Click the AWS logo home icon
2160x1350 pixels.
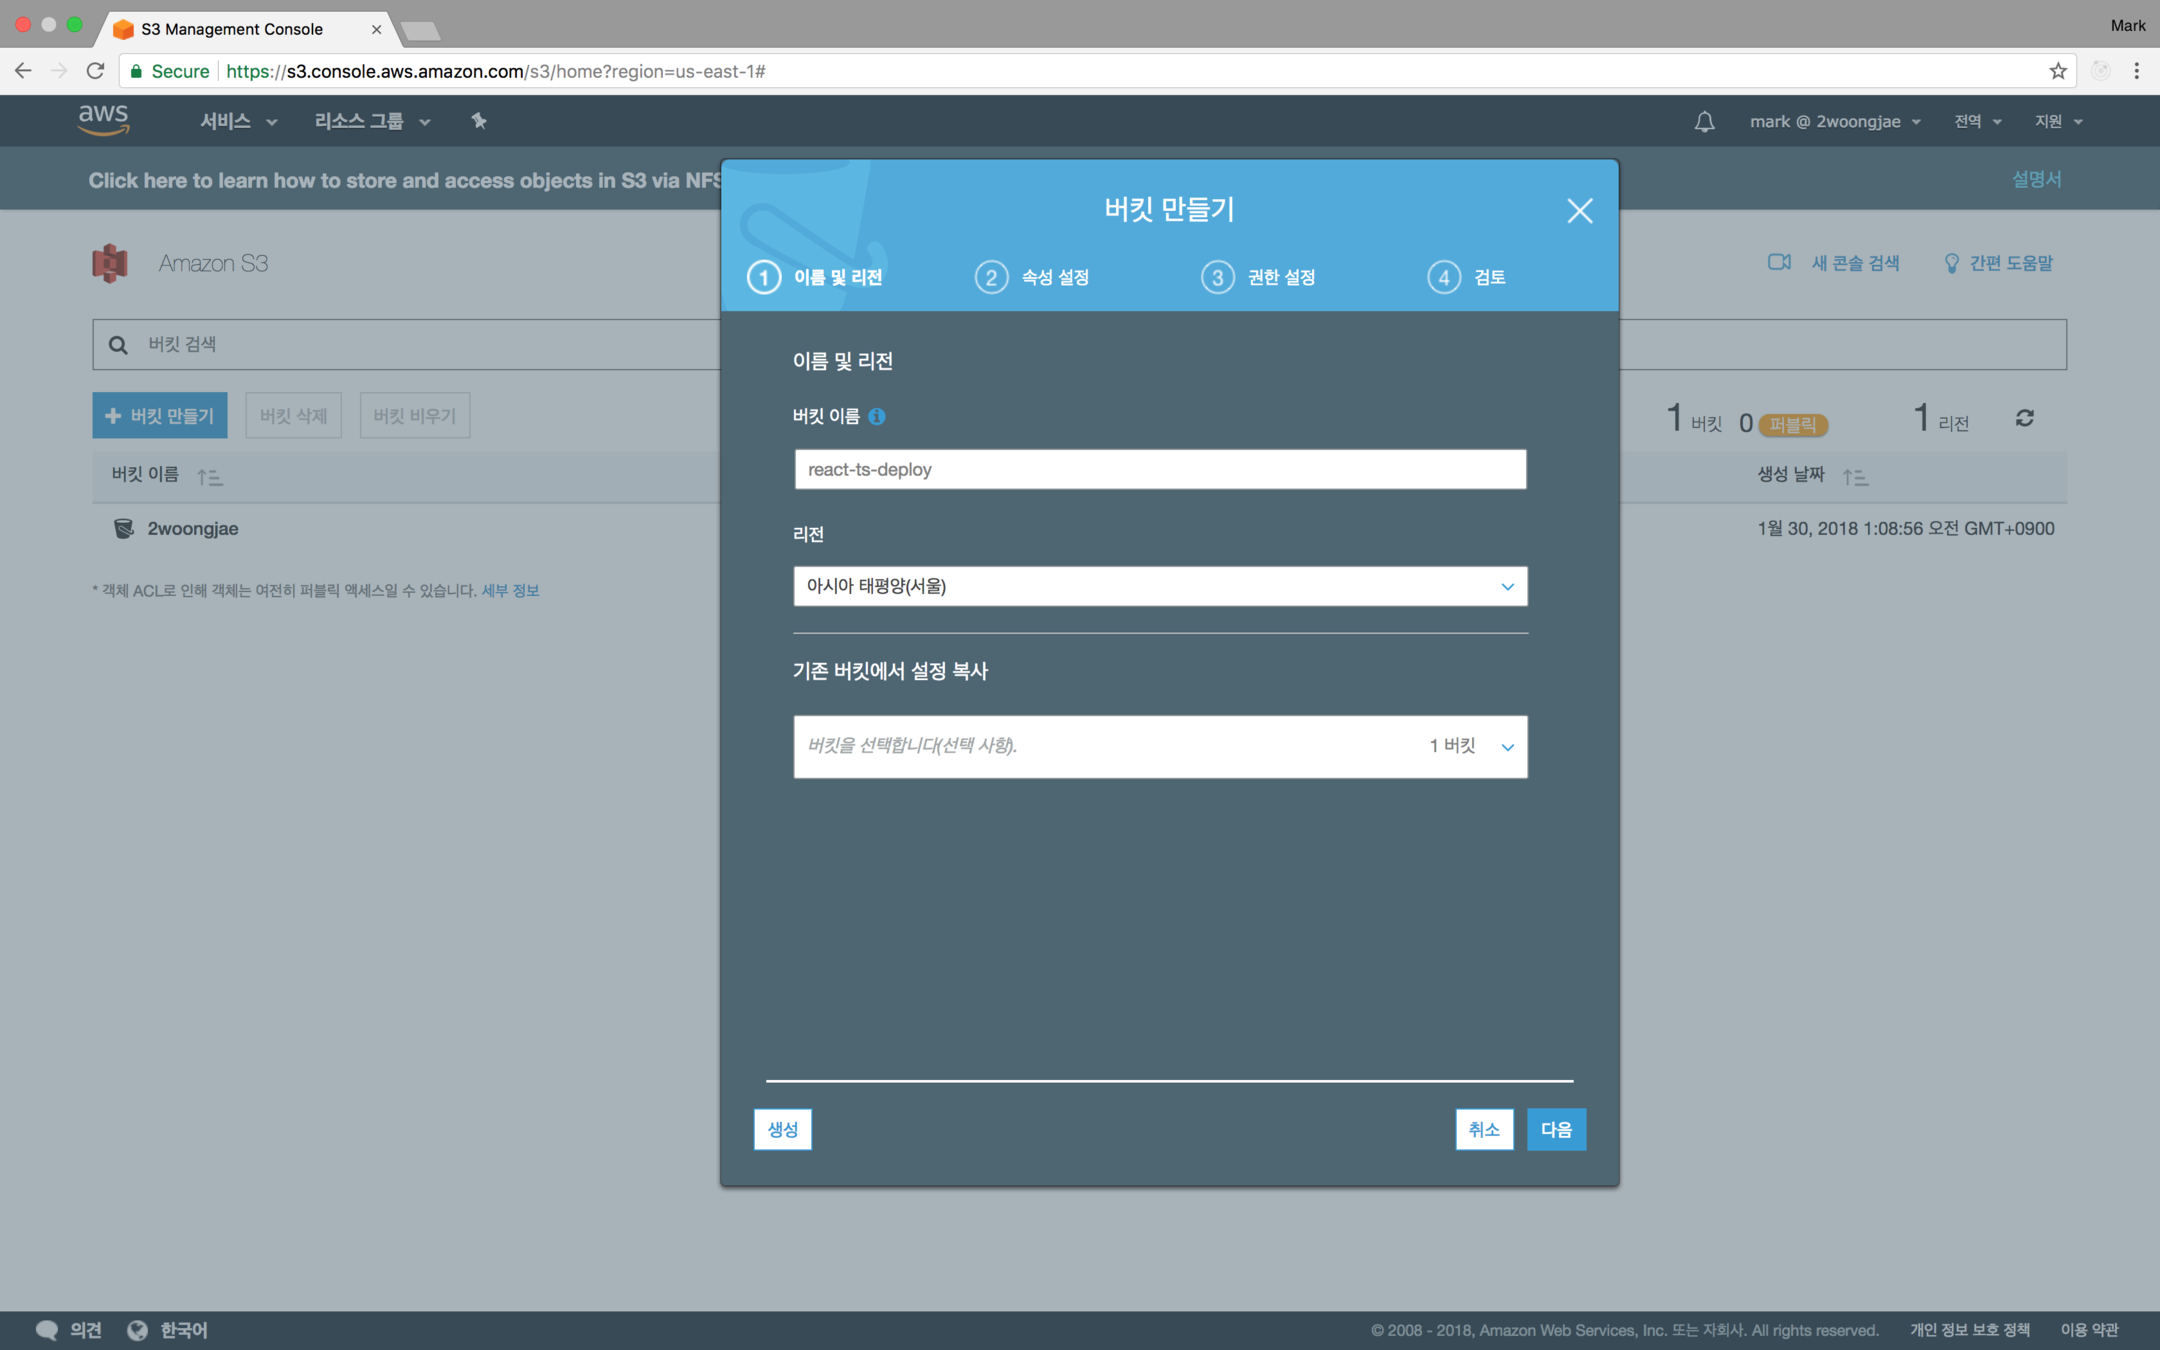tap(104, 120)
